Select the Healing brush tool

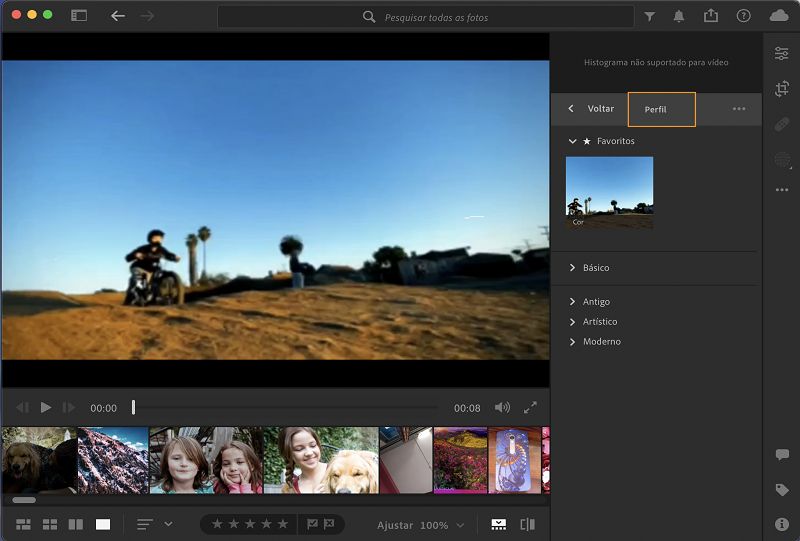coord(782,124)
